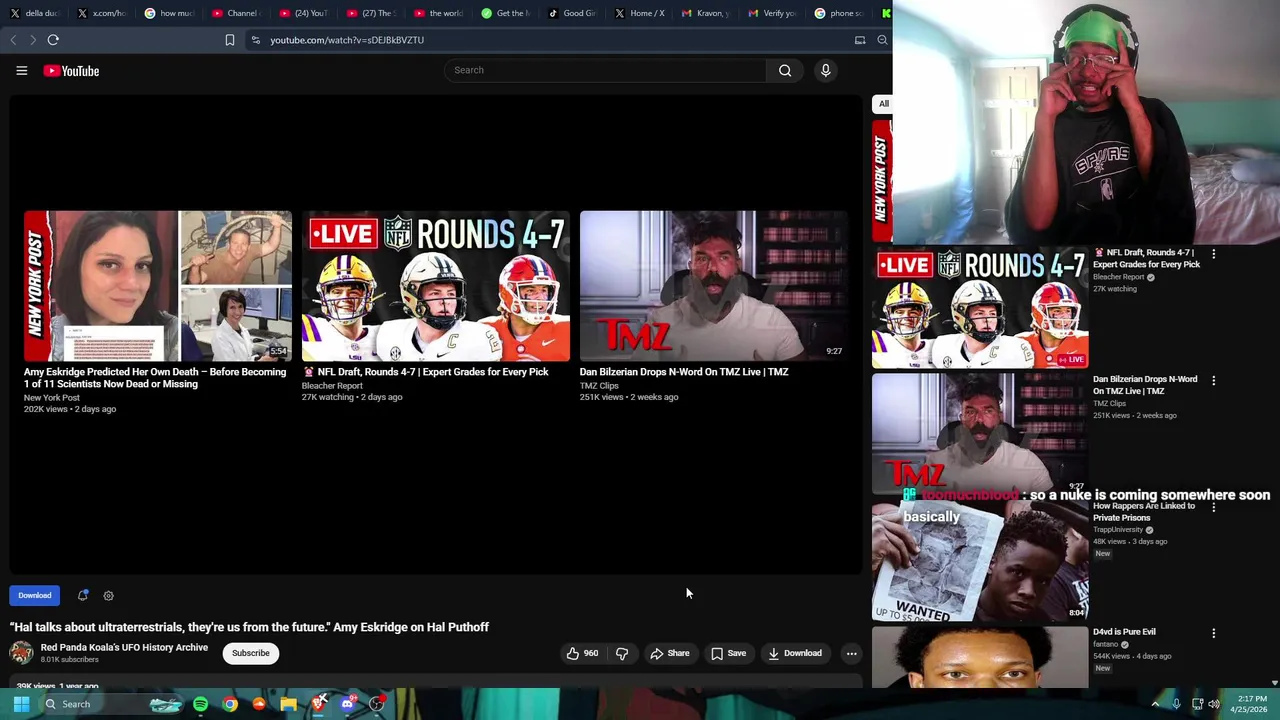
Task: Switch to the 'Kravon' Gmail tab
Action: coord(707,13)
